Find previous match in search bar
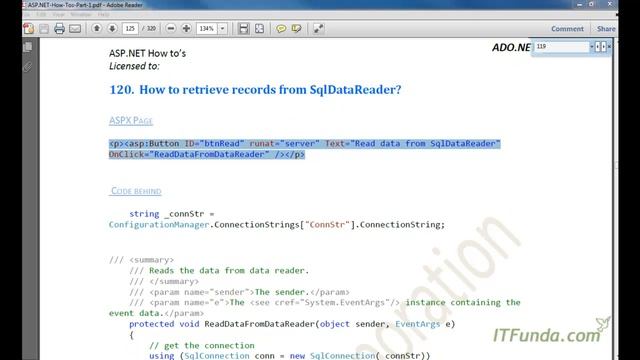This screenshot has width=640, height=360. click(x=598, y=47)
